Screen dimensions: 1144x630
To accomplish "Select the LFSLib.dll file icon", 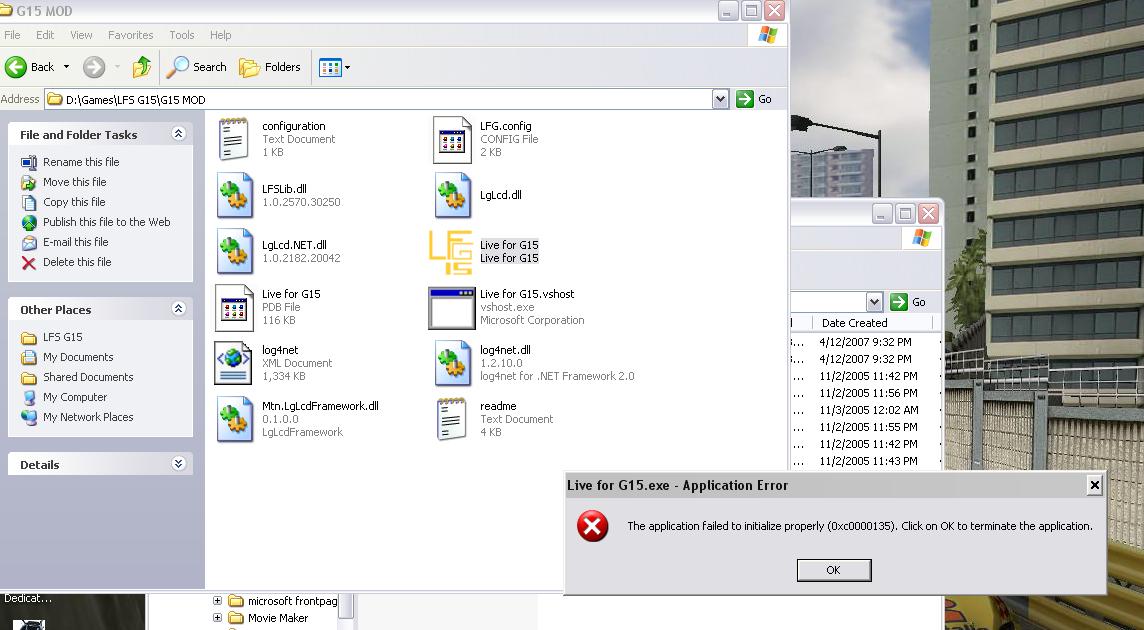I will pyautogui.click(x=234, y=195).
